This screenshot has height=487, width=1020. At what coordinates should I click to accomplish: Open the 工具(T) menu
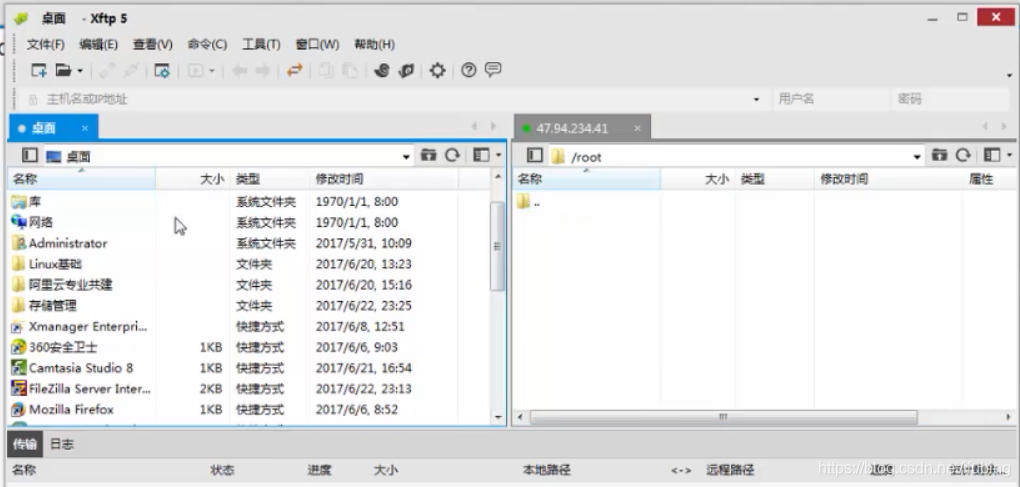tap(261, 44)
